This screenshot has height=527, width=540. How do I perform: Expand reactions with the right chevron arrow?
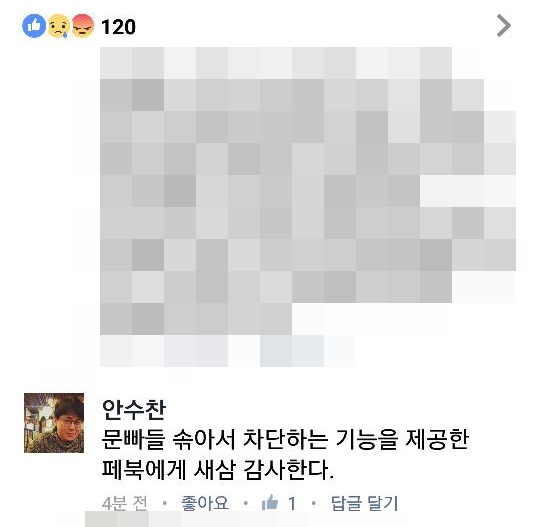coord(504,25)
